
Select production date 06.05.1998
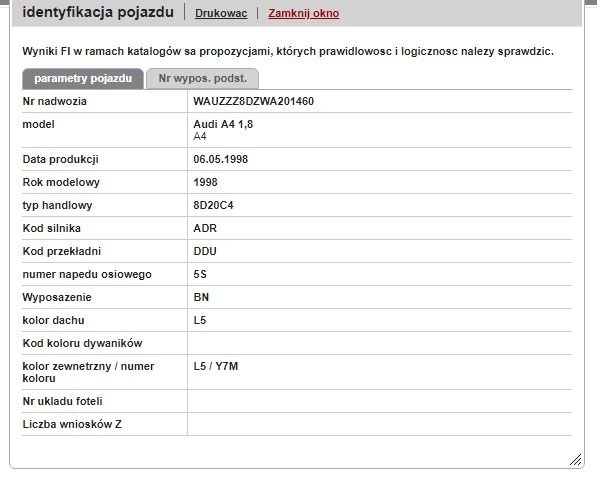(221, 159)
